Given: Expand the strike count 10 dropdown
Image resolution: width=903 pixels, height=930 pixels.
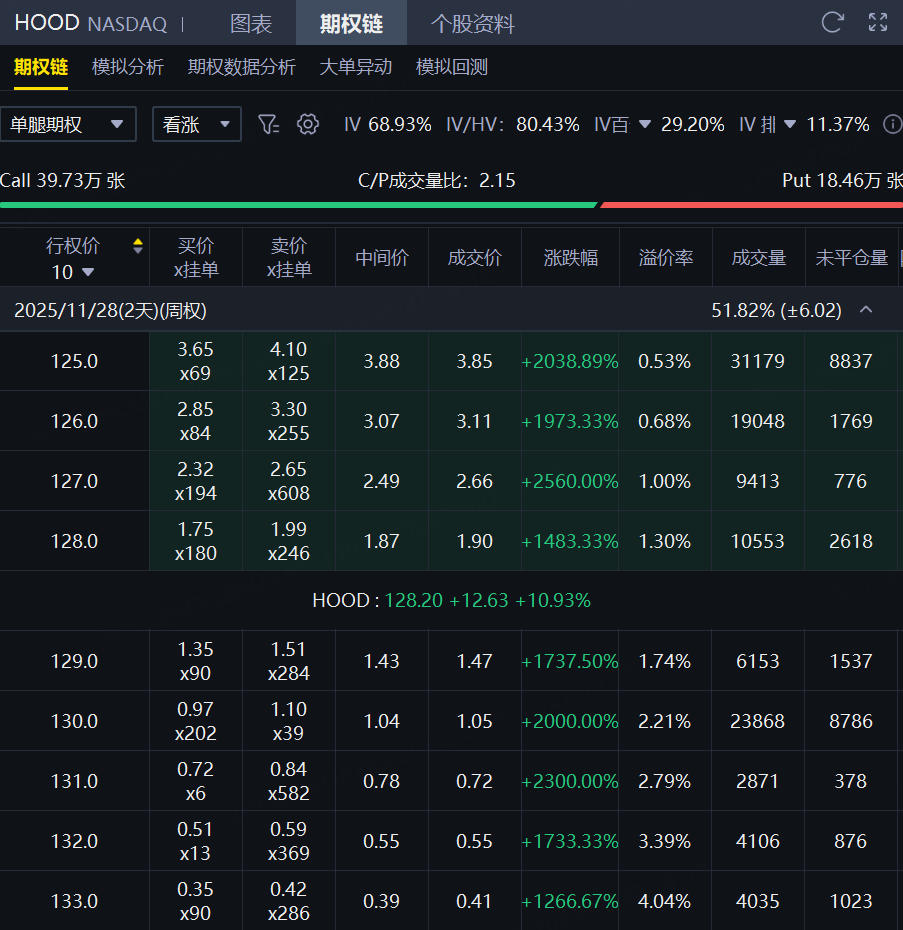Looking at the screenshot, I should 74,272.
